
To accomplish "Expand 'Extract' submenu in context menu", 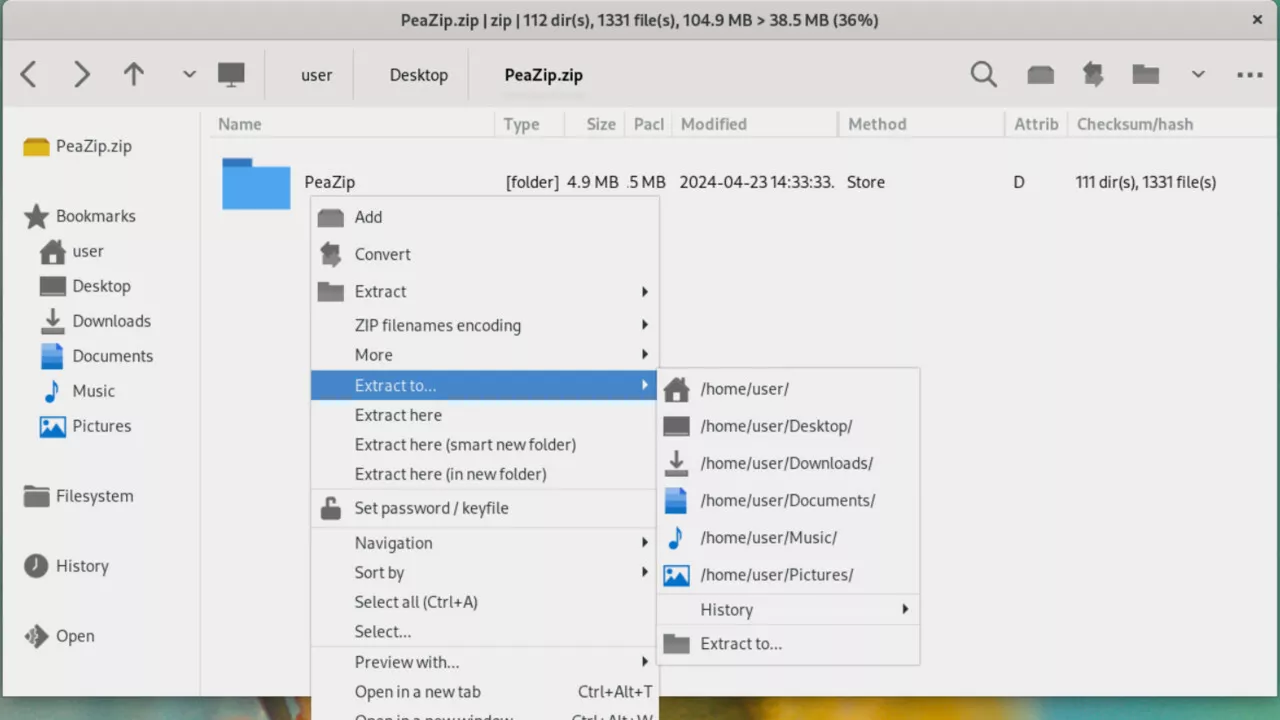I will pos(485,292).
